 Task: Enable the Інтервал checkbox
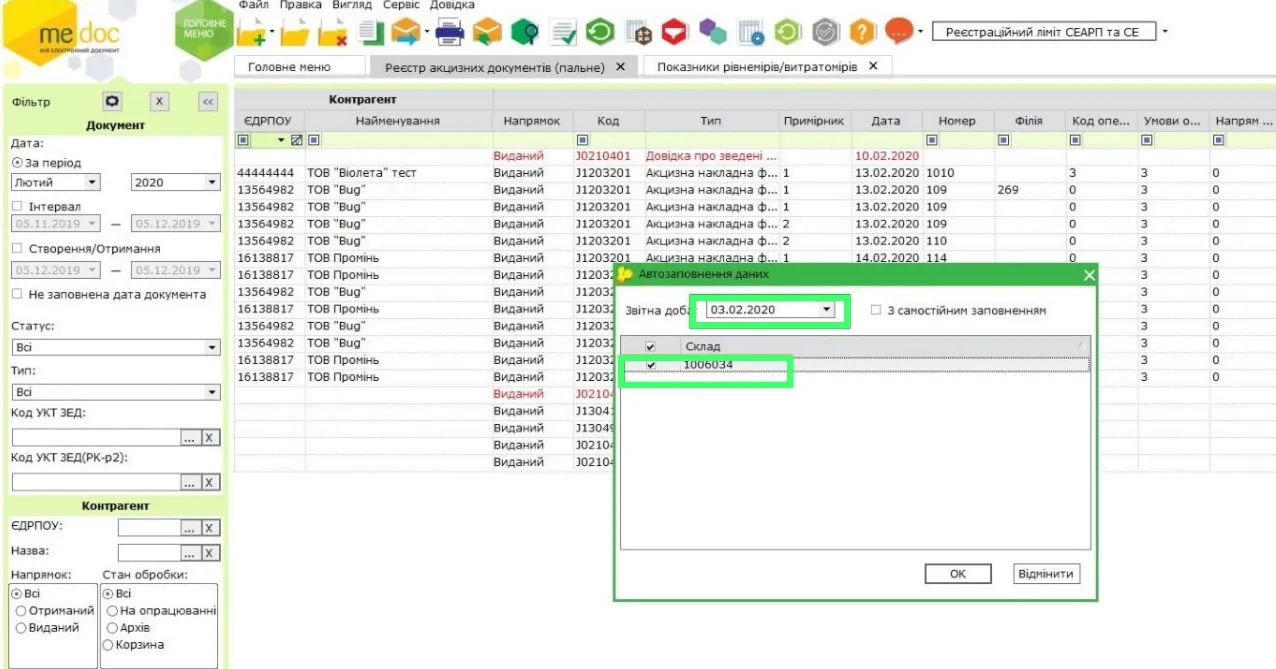[16, 205]
